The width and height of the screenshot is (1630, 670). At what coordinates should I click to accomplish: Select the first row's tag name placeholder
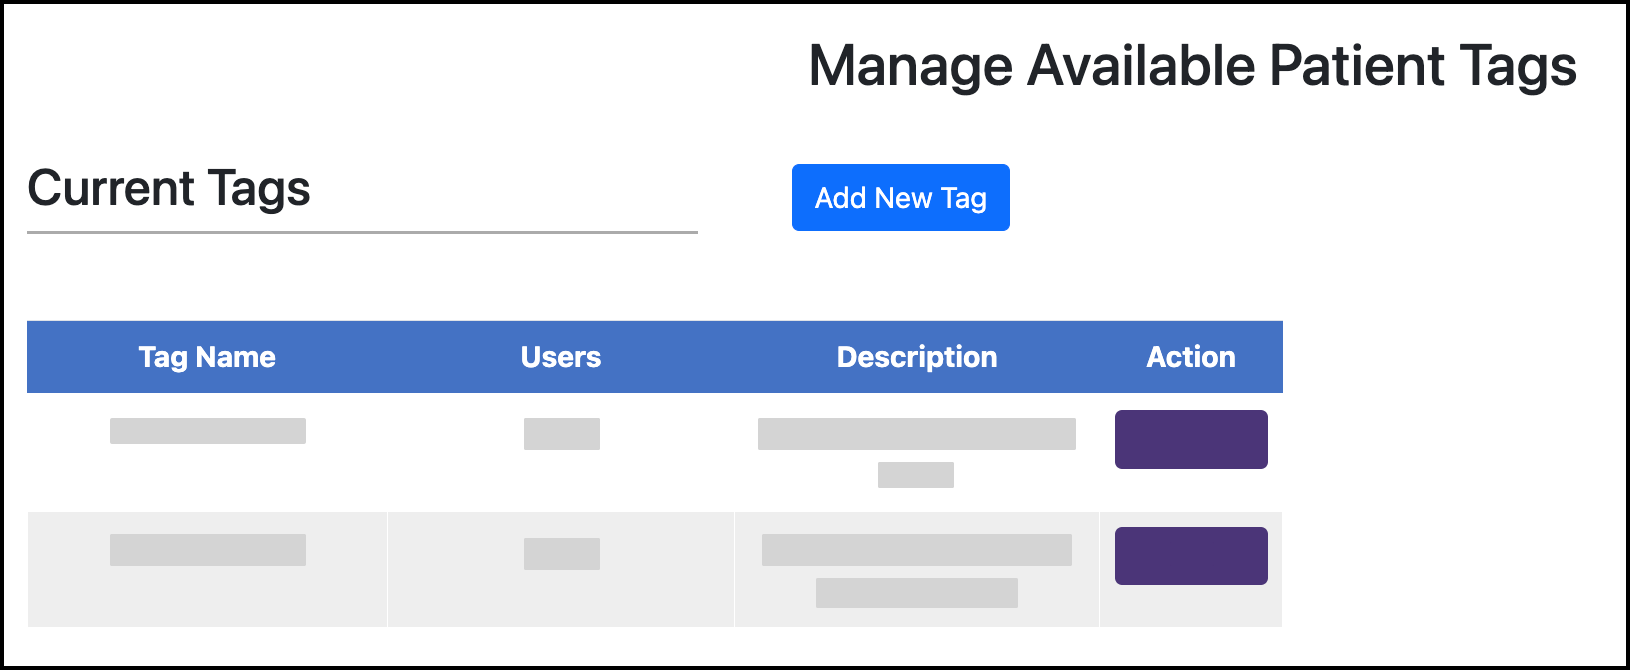pos(208,431)
